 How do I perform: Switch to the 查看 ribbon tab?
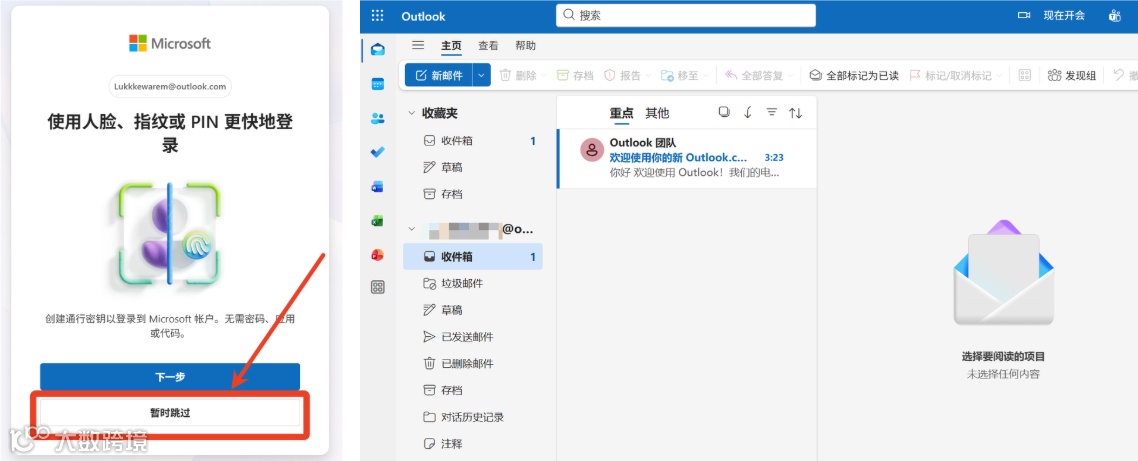click(488, 45)
